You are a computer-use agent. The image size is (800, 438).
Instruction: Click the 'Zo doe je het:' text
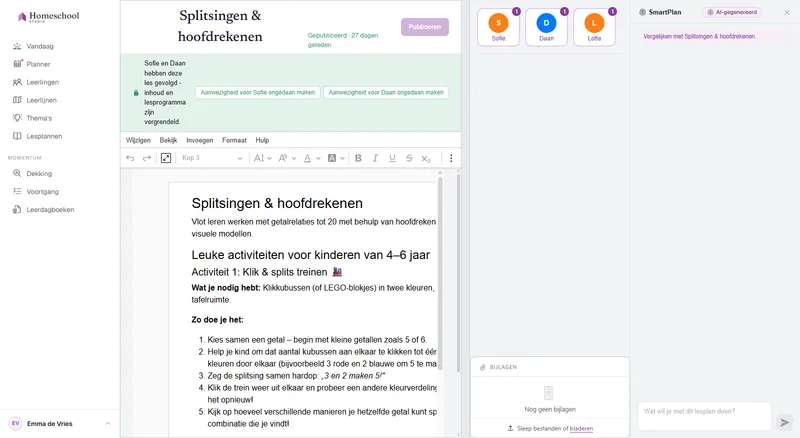[x=217, y=320]
